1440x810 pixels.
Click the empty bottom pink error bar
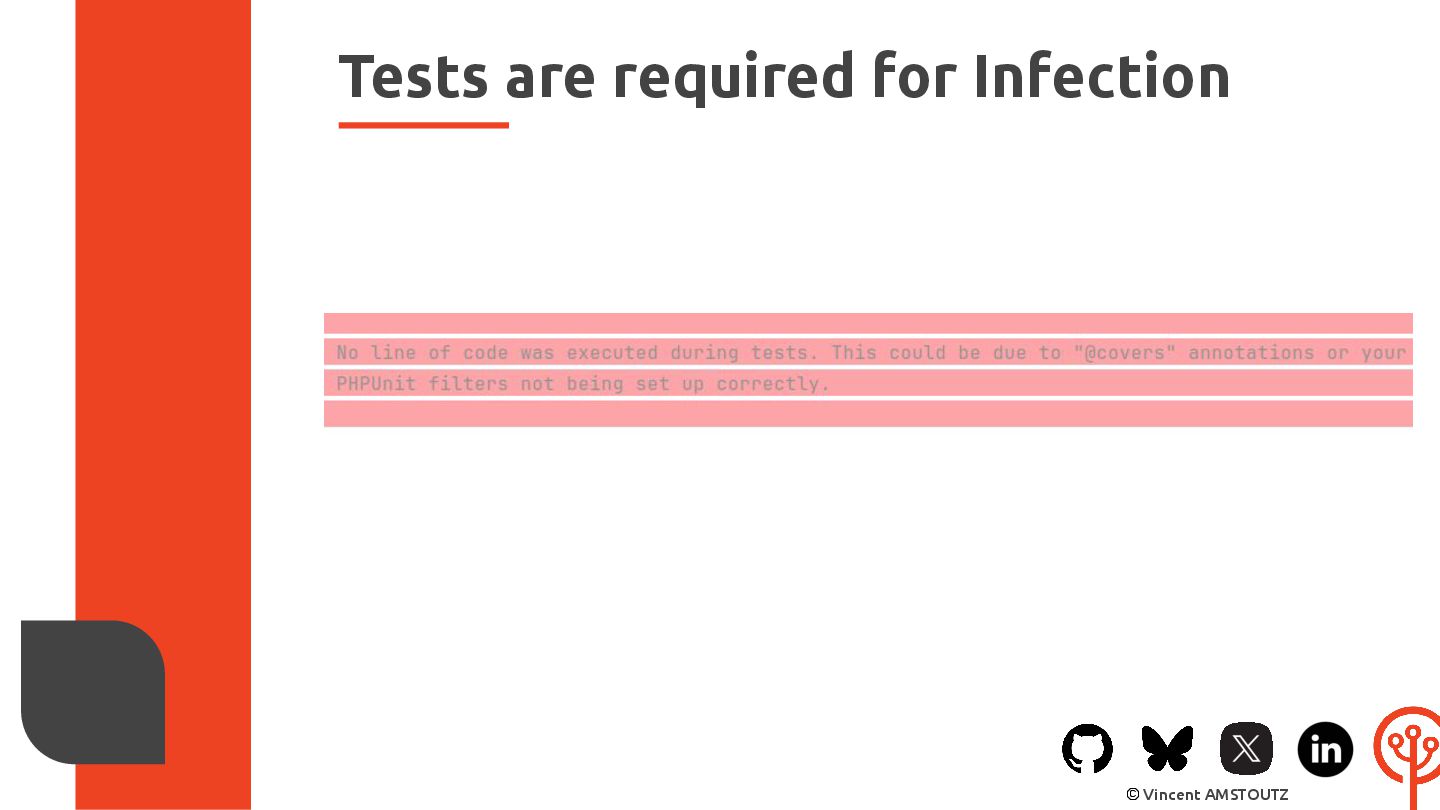868,414
